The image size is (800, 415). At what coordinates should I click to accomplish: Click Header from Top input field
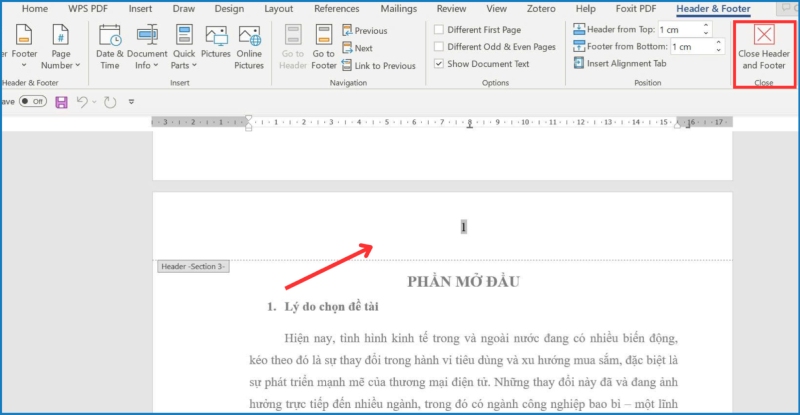[680, 30]
